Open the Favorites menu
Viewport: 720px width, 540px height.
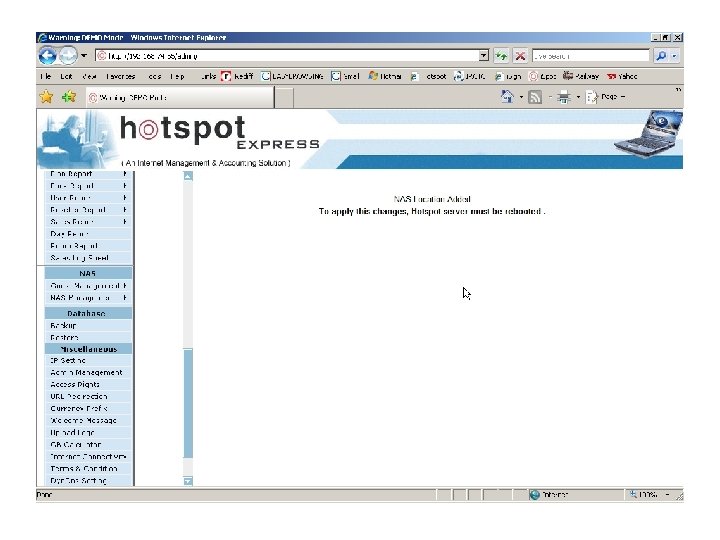click(x=120, y=76)
